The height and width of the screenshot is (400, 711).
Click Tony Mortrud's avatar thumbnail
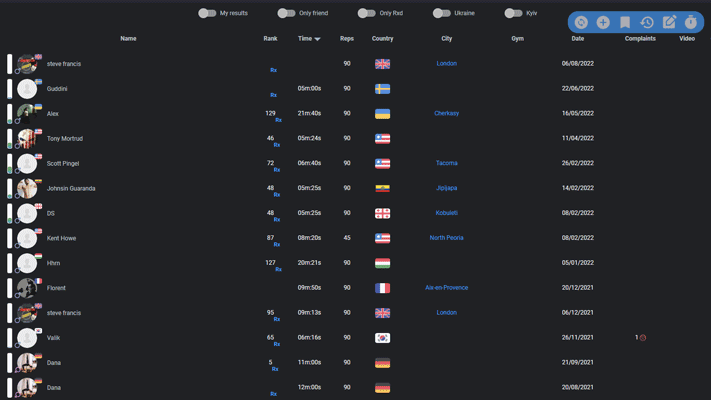point(27,139)
